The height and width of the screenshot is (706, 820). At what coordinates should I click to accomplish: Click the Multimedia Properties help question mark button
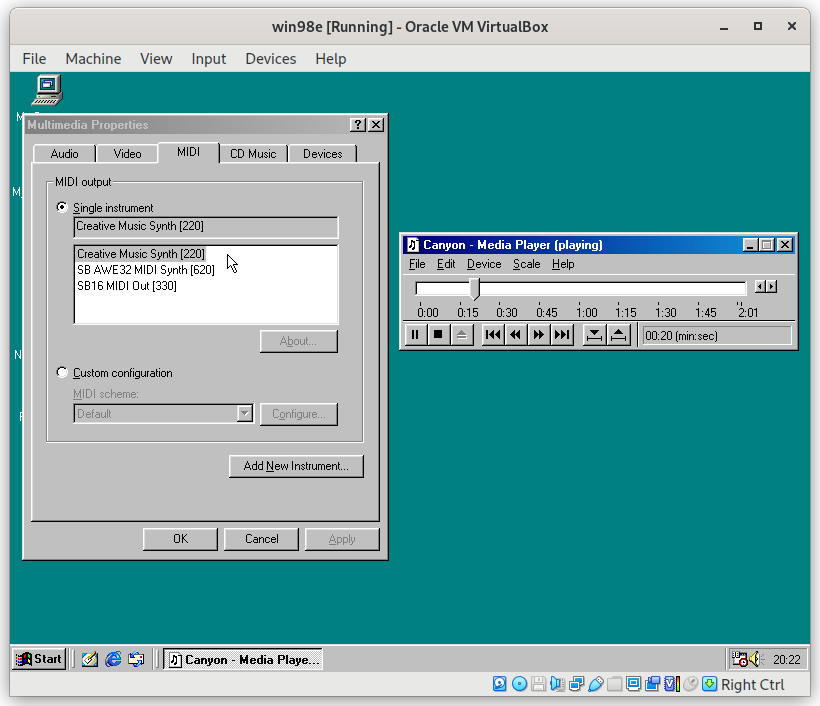coord(358,124)
